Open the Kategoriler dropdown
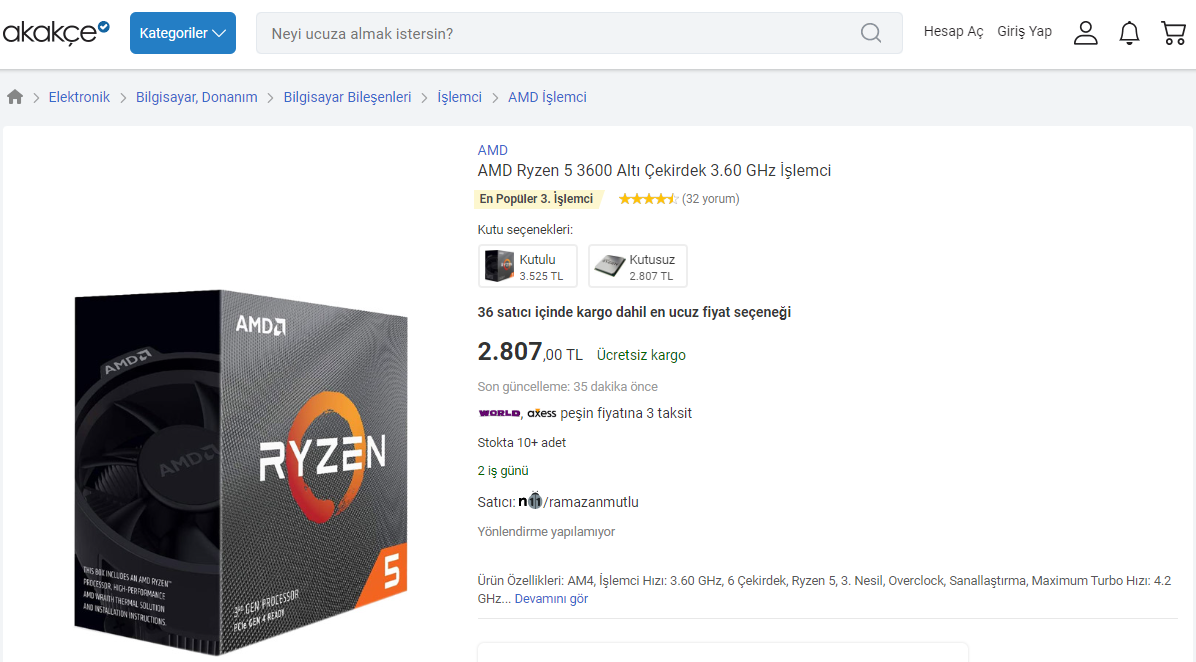Viewport: 1196px width, 662px height. [182, 33]
